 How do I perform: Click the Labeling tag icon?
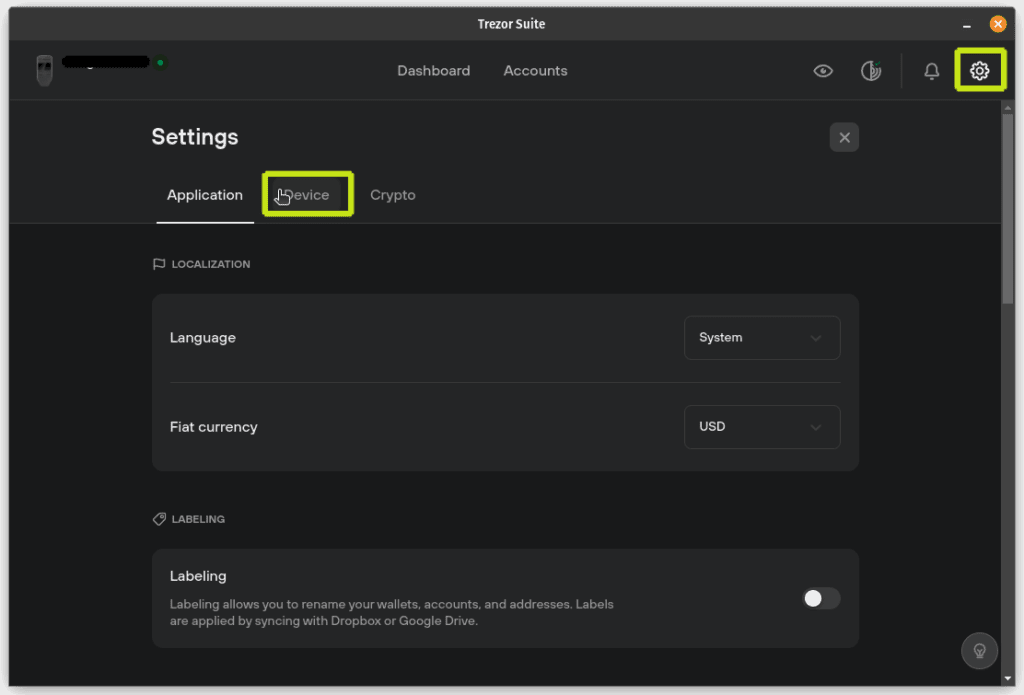point(158,519)
